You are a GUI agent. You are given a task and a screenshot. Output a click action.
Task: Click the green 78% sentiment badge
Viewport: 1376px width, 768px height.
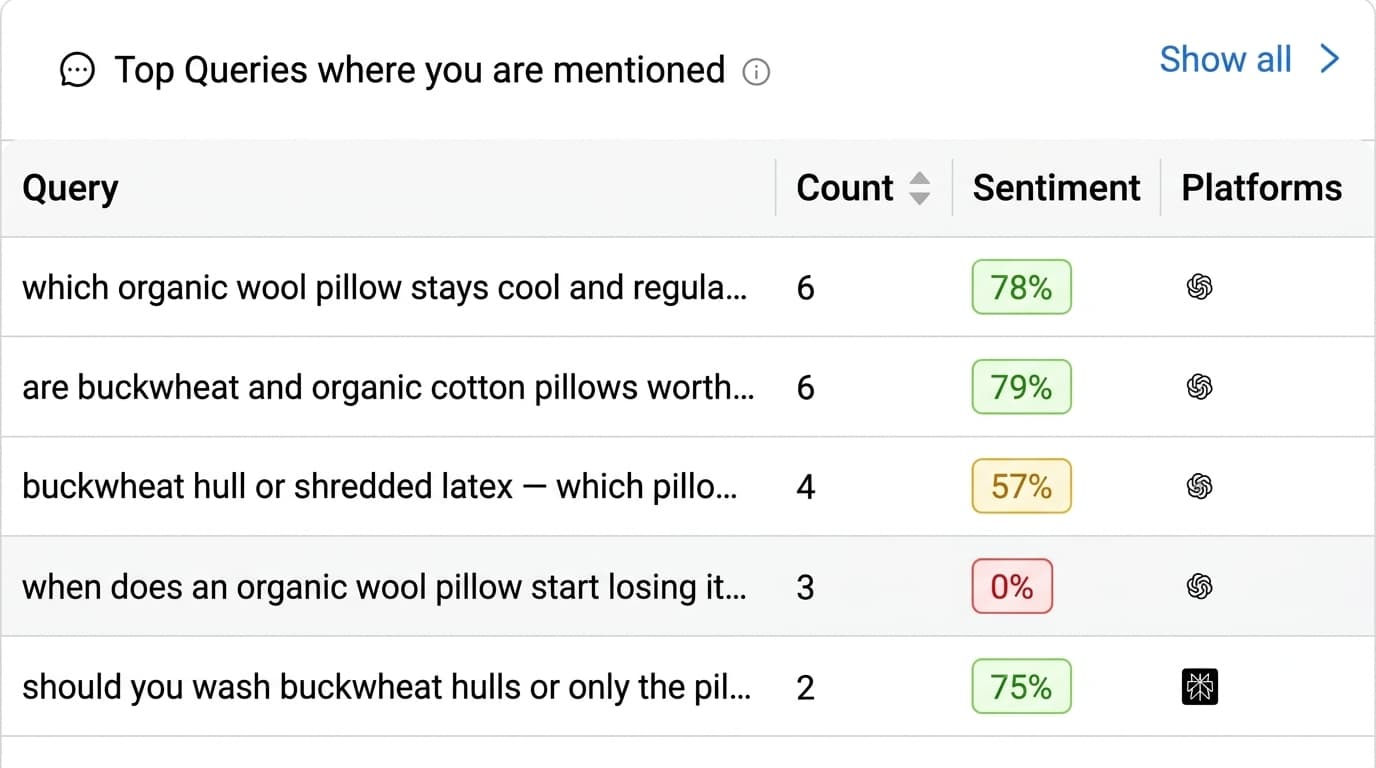[1021, 287]
